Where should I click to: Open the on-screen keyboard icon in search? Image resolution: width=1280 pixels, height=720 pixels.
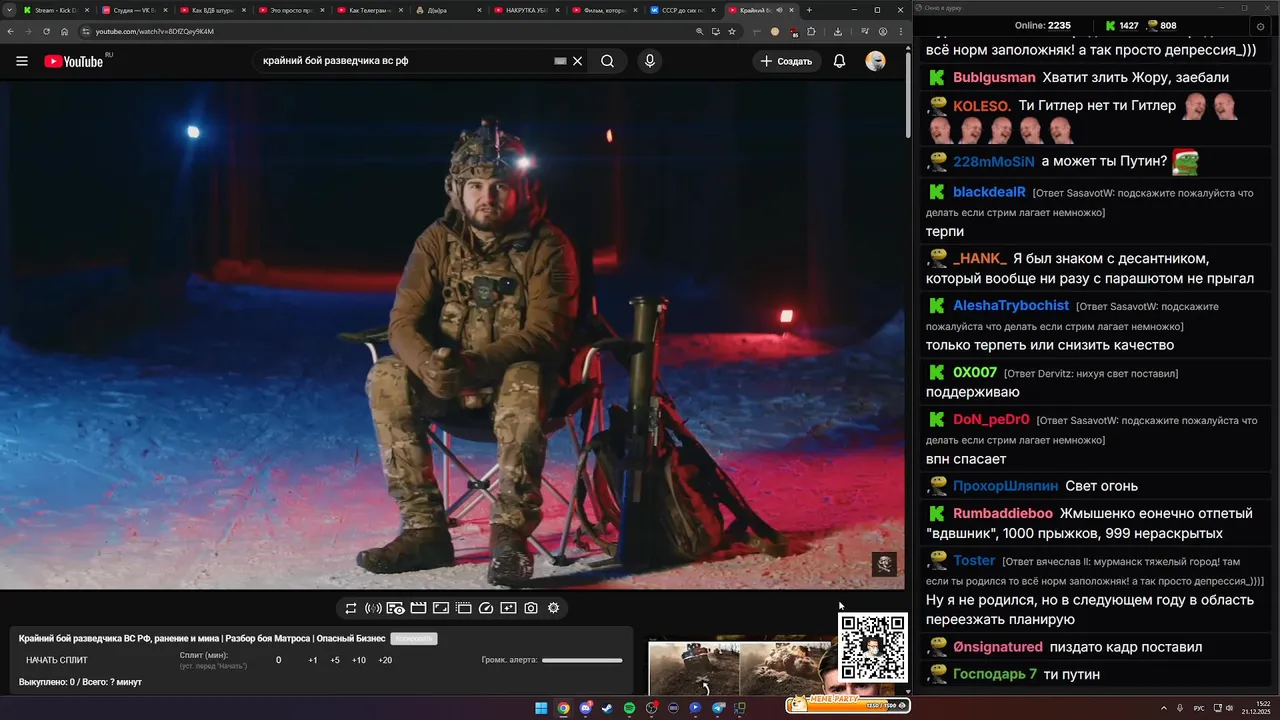[561, 61]
